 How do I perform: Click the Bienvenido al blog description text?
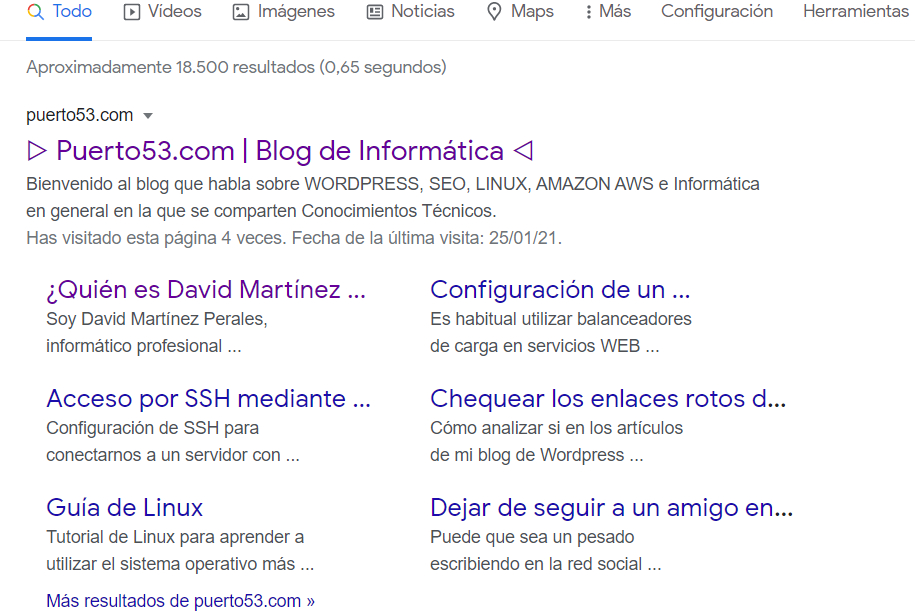393,197
